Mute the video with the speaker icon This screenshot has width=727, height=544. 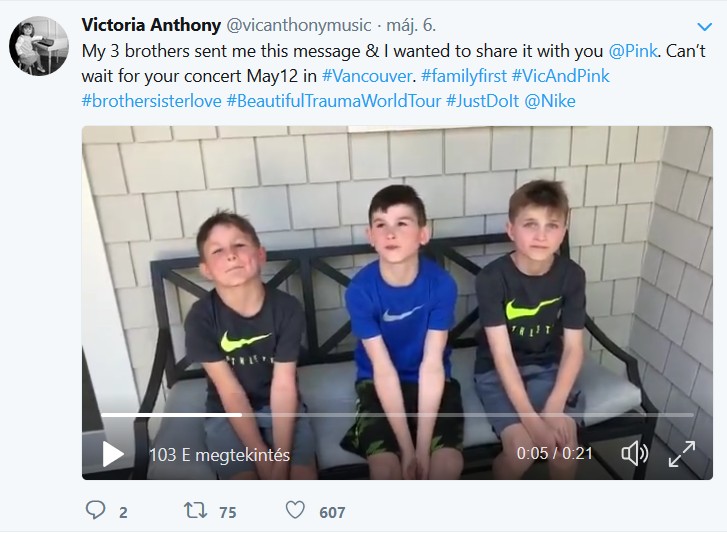(x=635, y=453)
